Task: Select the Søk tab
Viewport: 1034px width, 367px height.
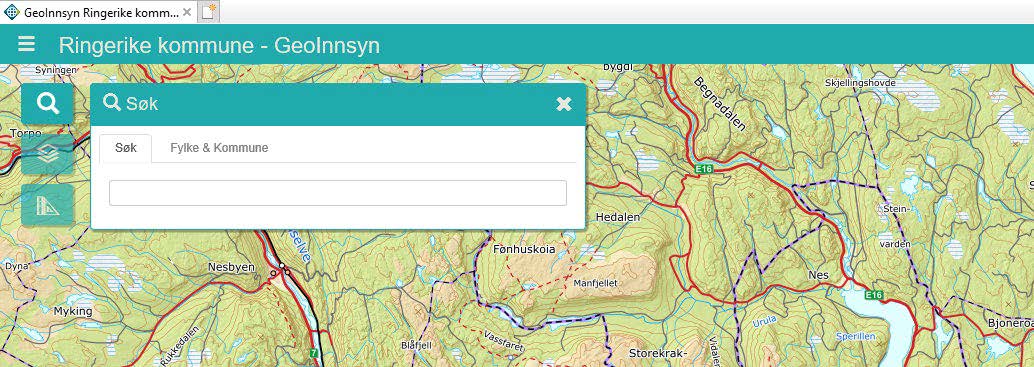Action: (125, 148)
